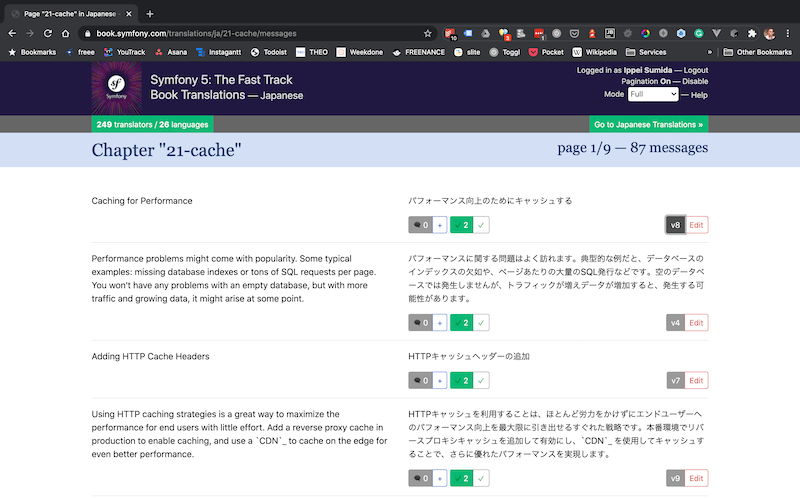The image size is (800, 500).
Task: Open the v9 version history button
Action: (x=675, y=479)
